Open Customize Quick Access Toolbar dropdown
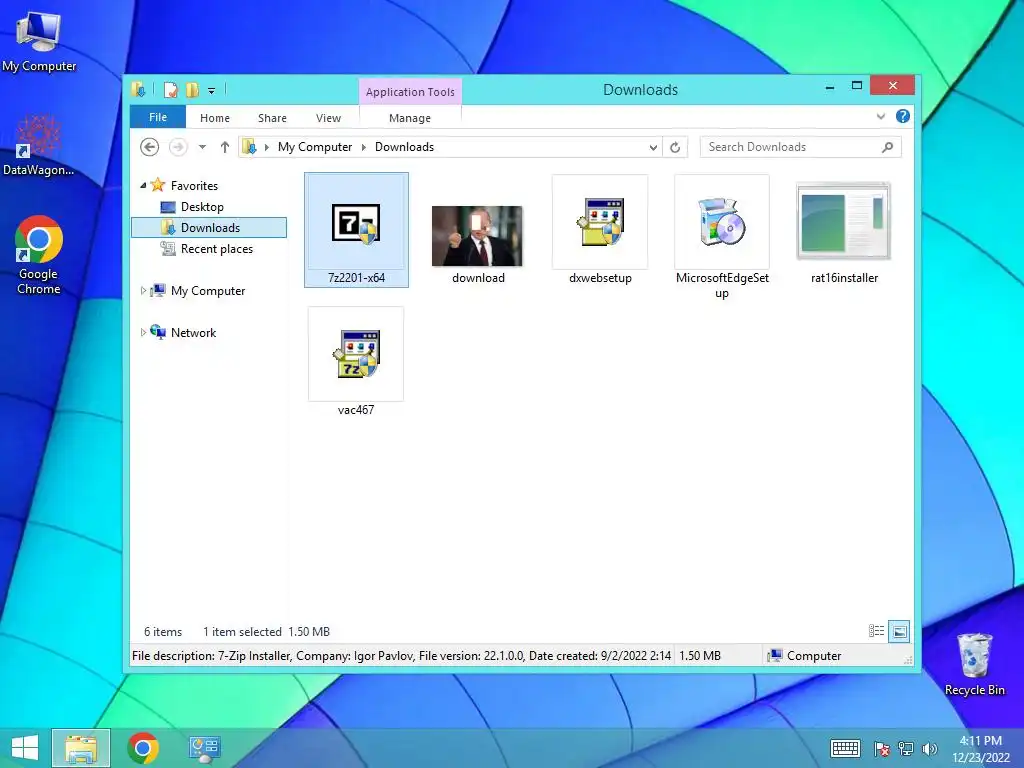1024x768 pixels. pos(212,91)
